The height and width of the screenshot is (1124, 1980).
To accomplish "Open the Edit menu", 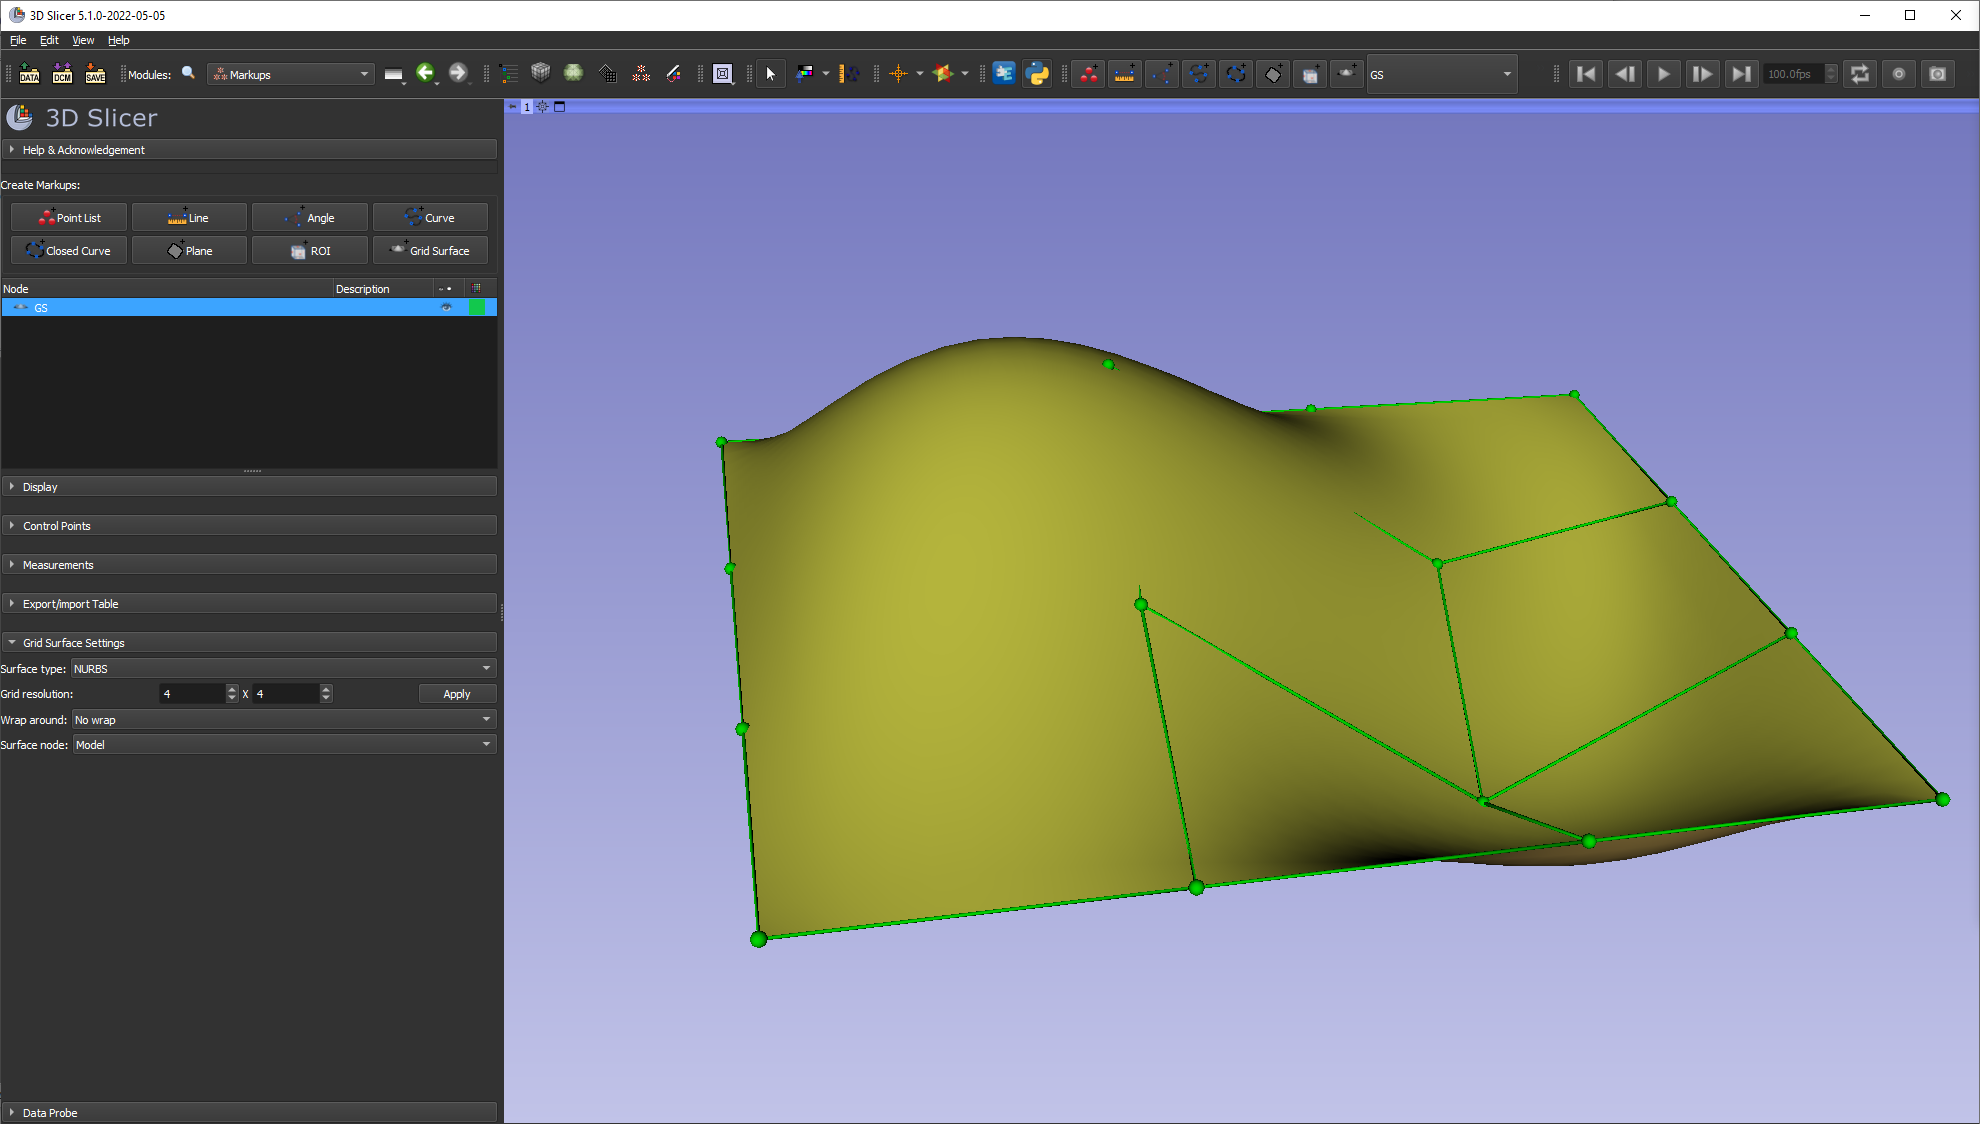I will click(49, 40).
